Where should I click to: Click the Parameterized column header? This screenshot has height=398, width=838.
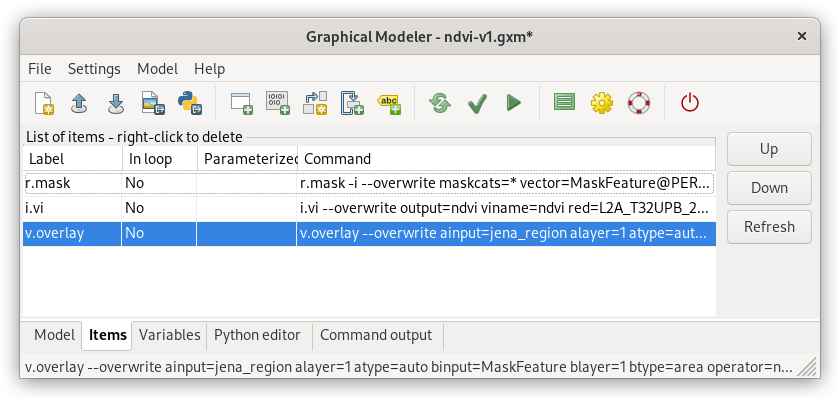(x=247, y=159)
